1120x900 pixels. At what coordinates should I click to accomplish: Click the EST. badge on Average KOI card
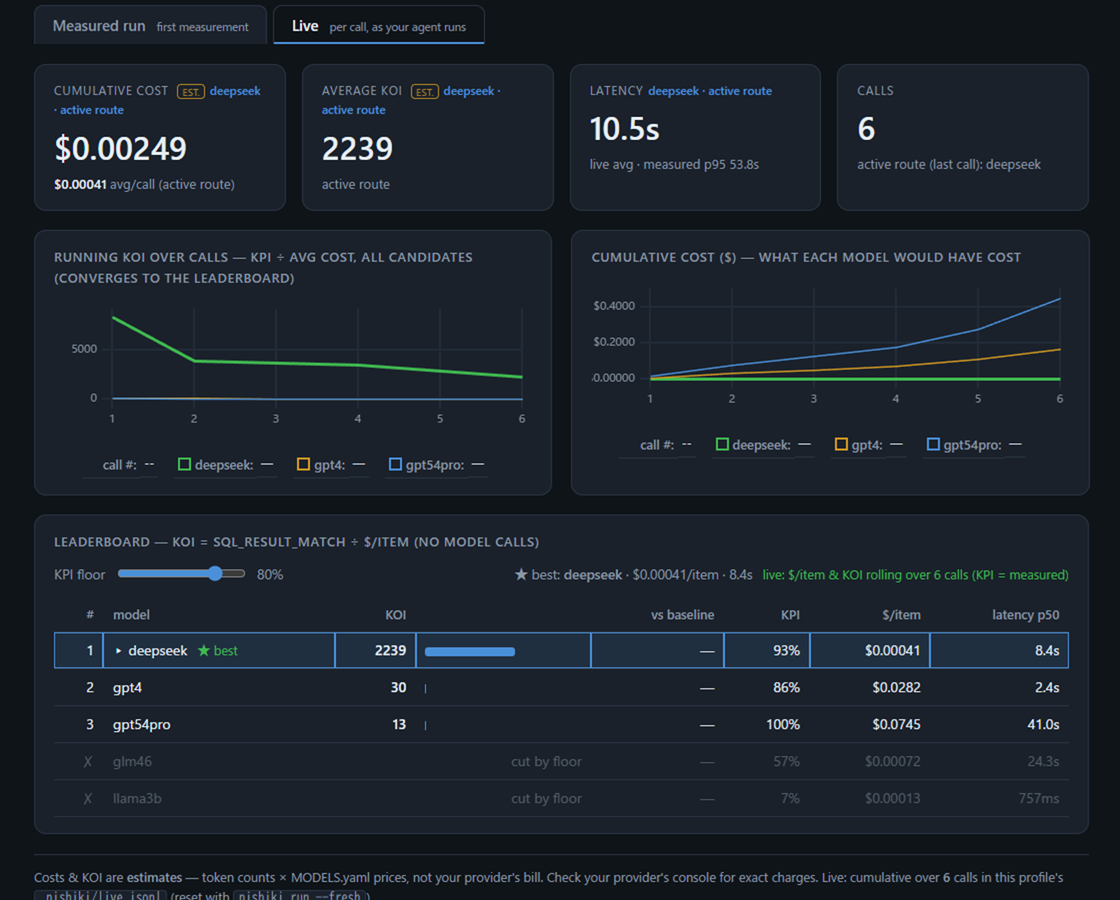click(424, 91)
